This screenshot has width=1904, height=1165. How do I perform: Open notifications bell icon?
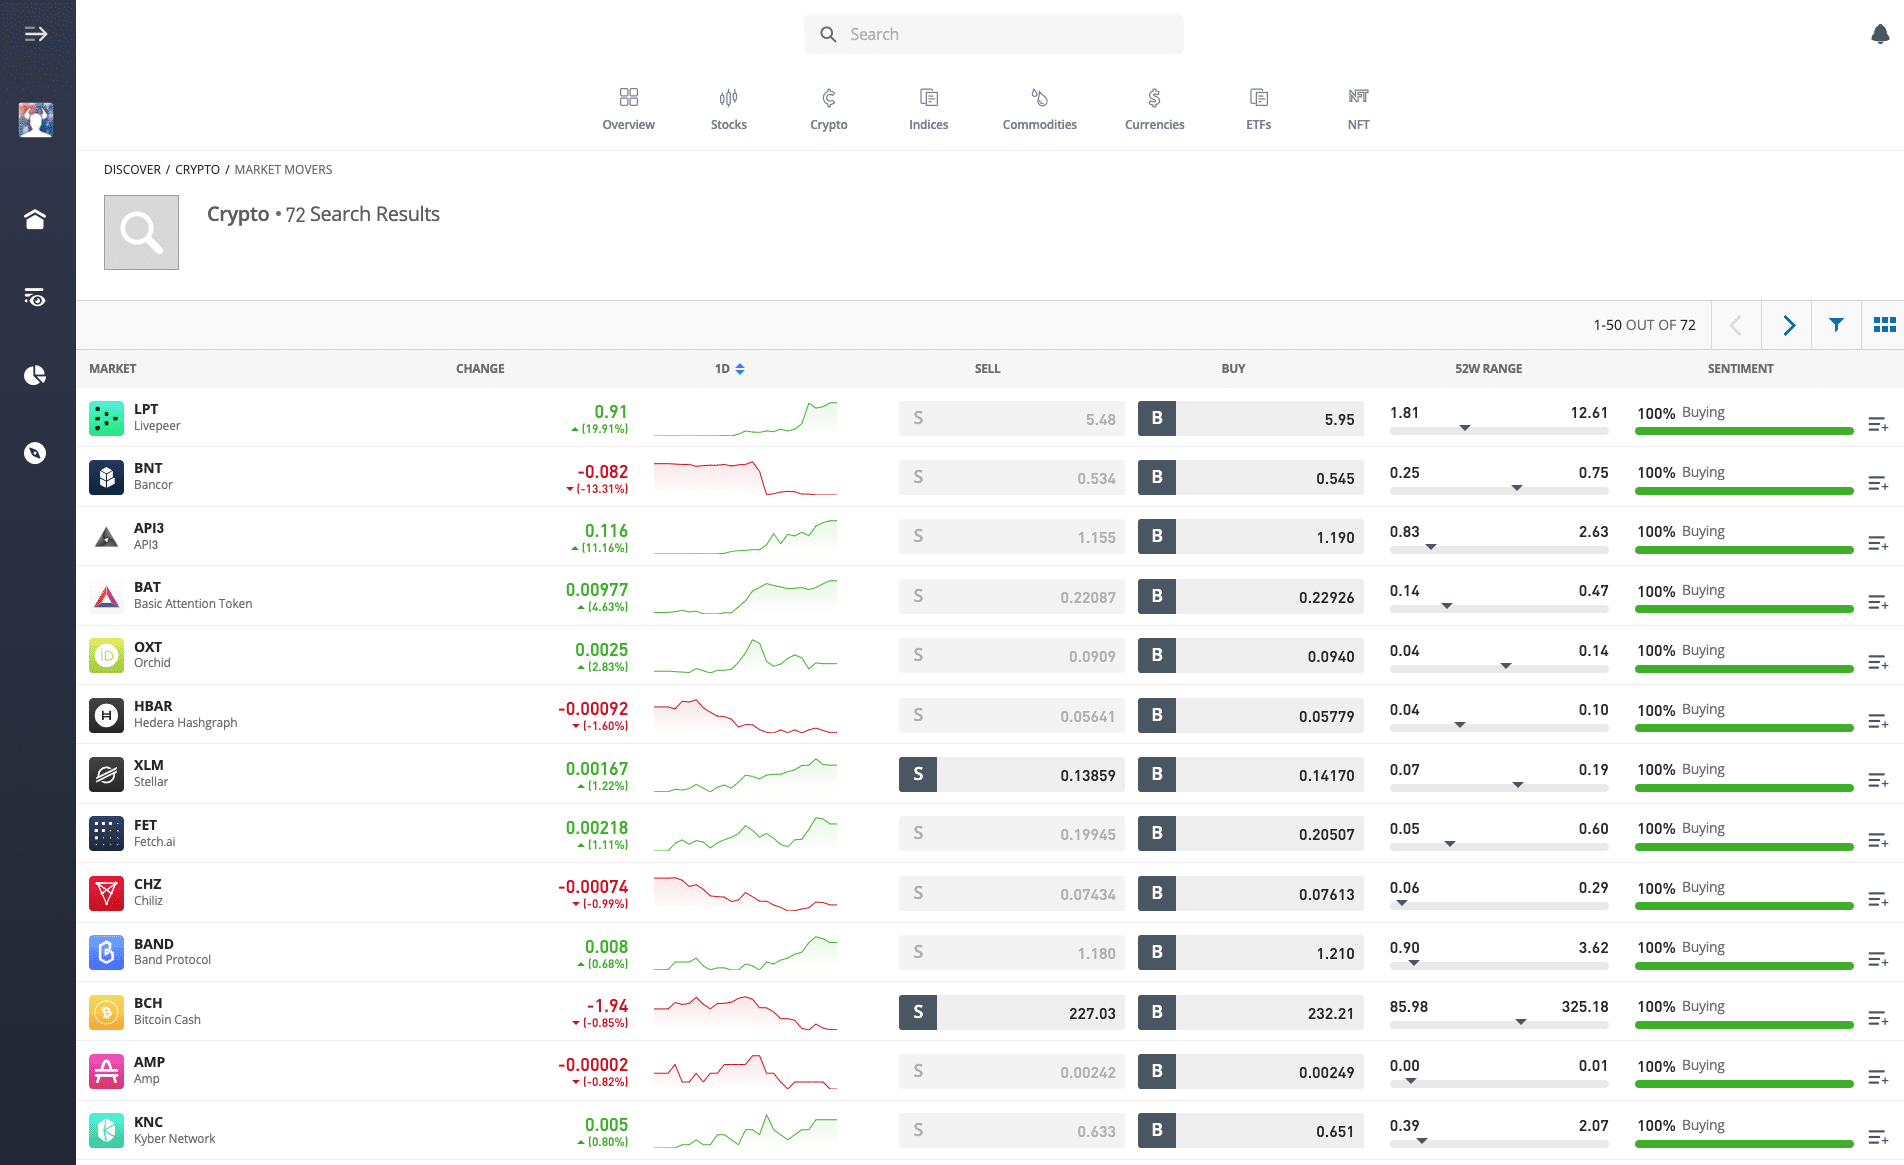pyautogui.click(x=1880, y=34)
